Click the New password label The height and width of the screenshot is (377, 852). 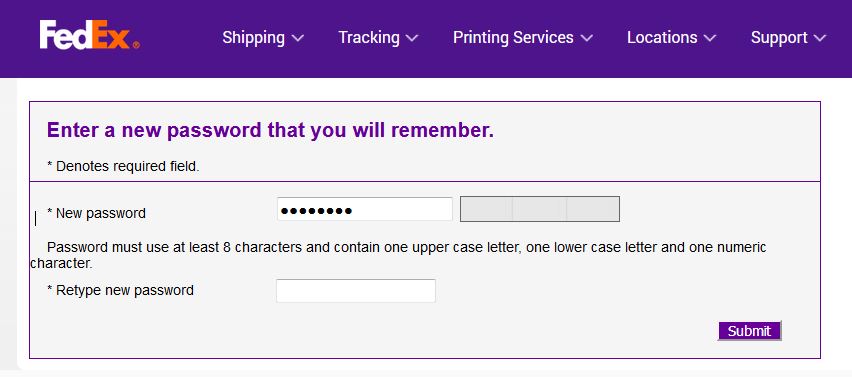(96, 213)
